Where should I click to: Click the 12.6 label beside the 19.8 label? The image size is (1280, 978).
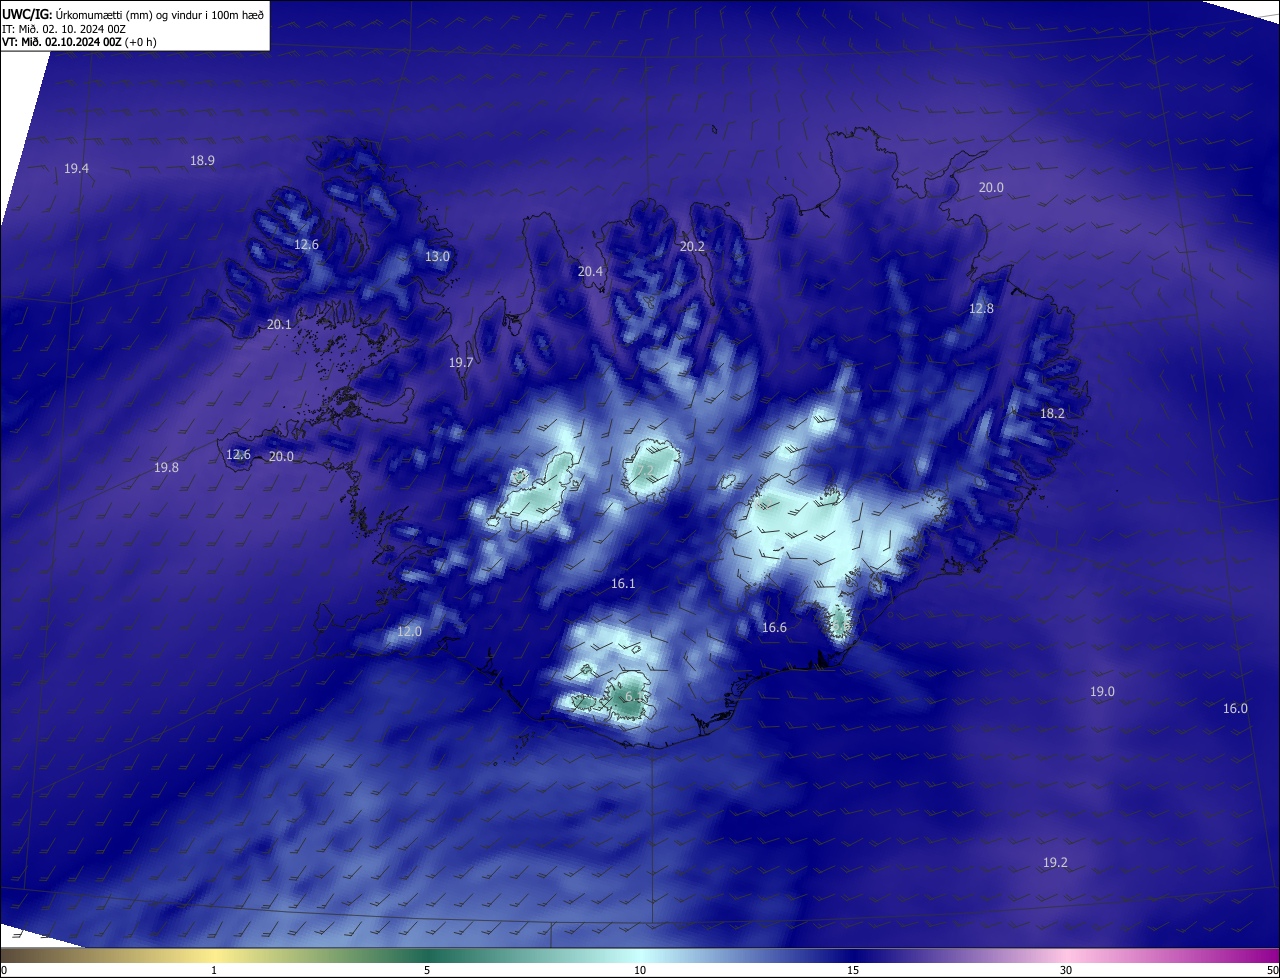click(x=238, y=455)
